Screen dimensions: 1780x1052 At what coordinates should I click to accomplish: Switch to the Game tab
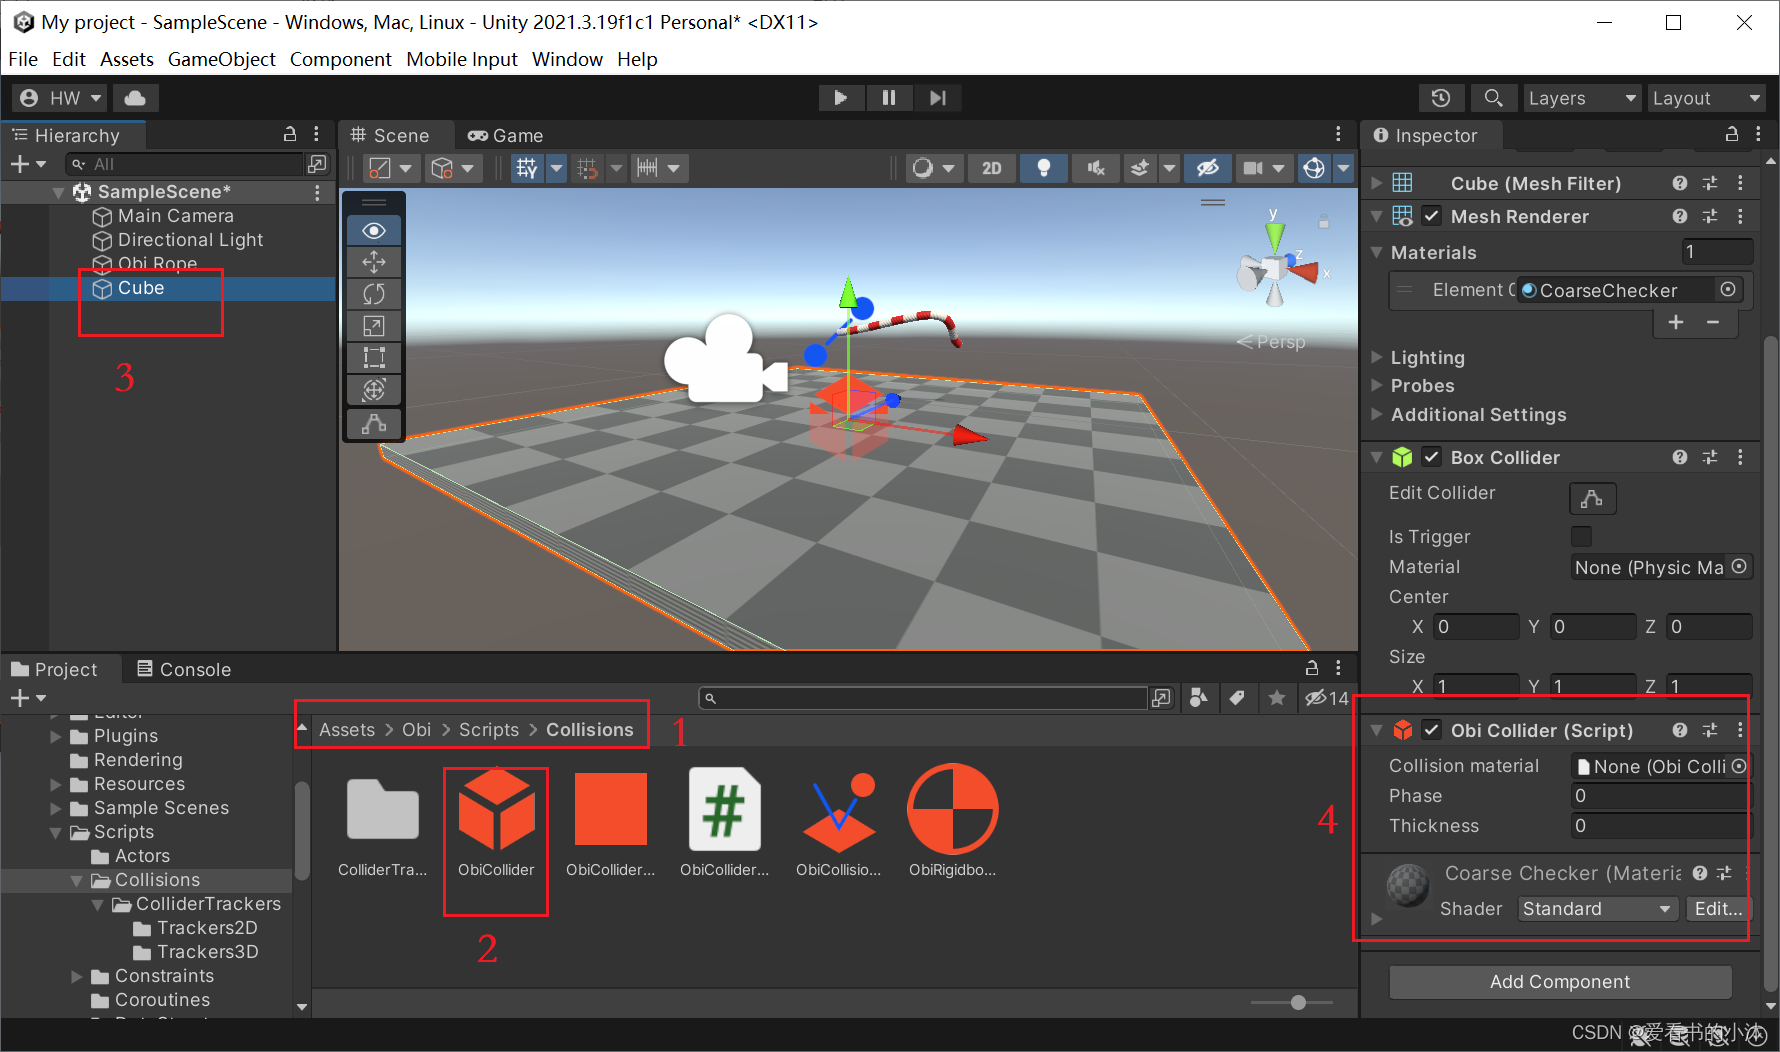[505, 135]
